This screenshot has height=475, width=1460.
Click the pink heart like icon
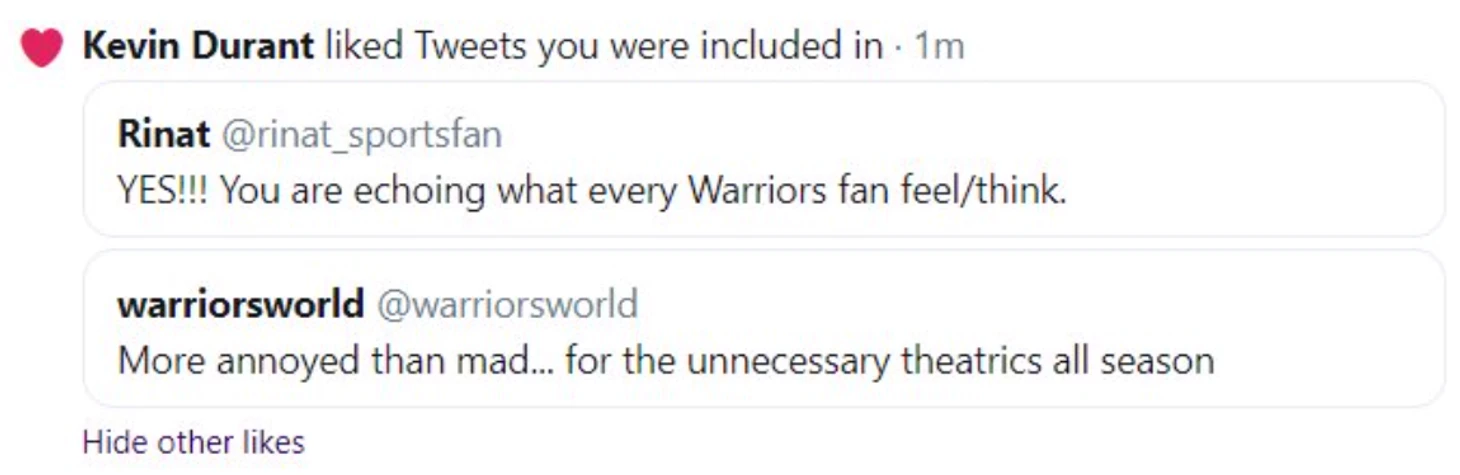pyautogui.click(x=42, y=47)
